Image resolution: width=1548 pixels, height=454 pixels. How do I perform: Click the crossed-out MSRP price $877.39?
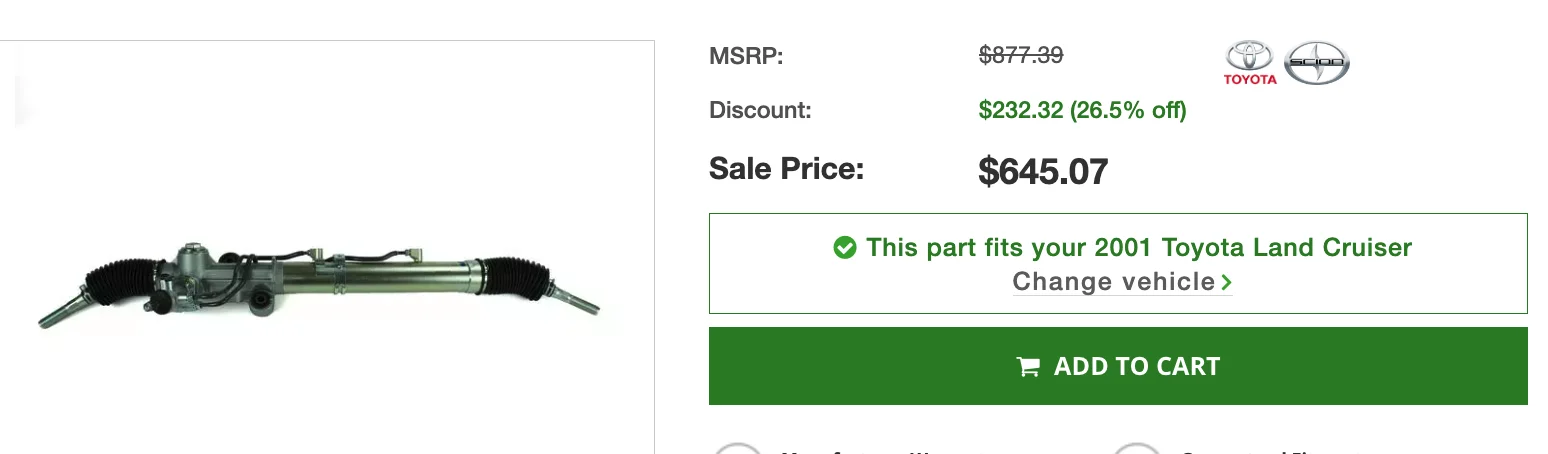point(1020,56)
